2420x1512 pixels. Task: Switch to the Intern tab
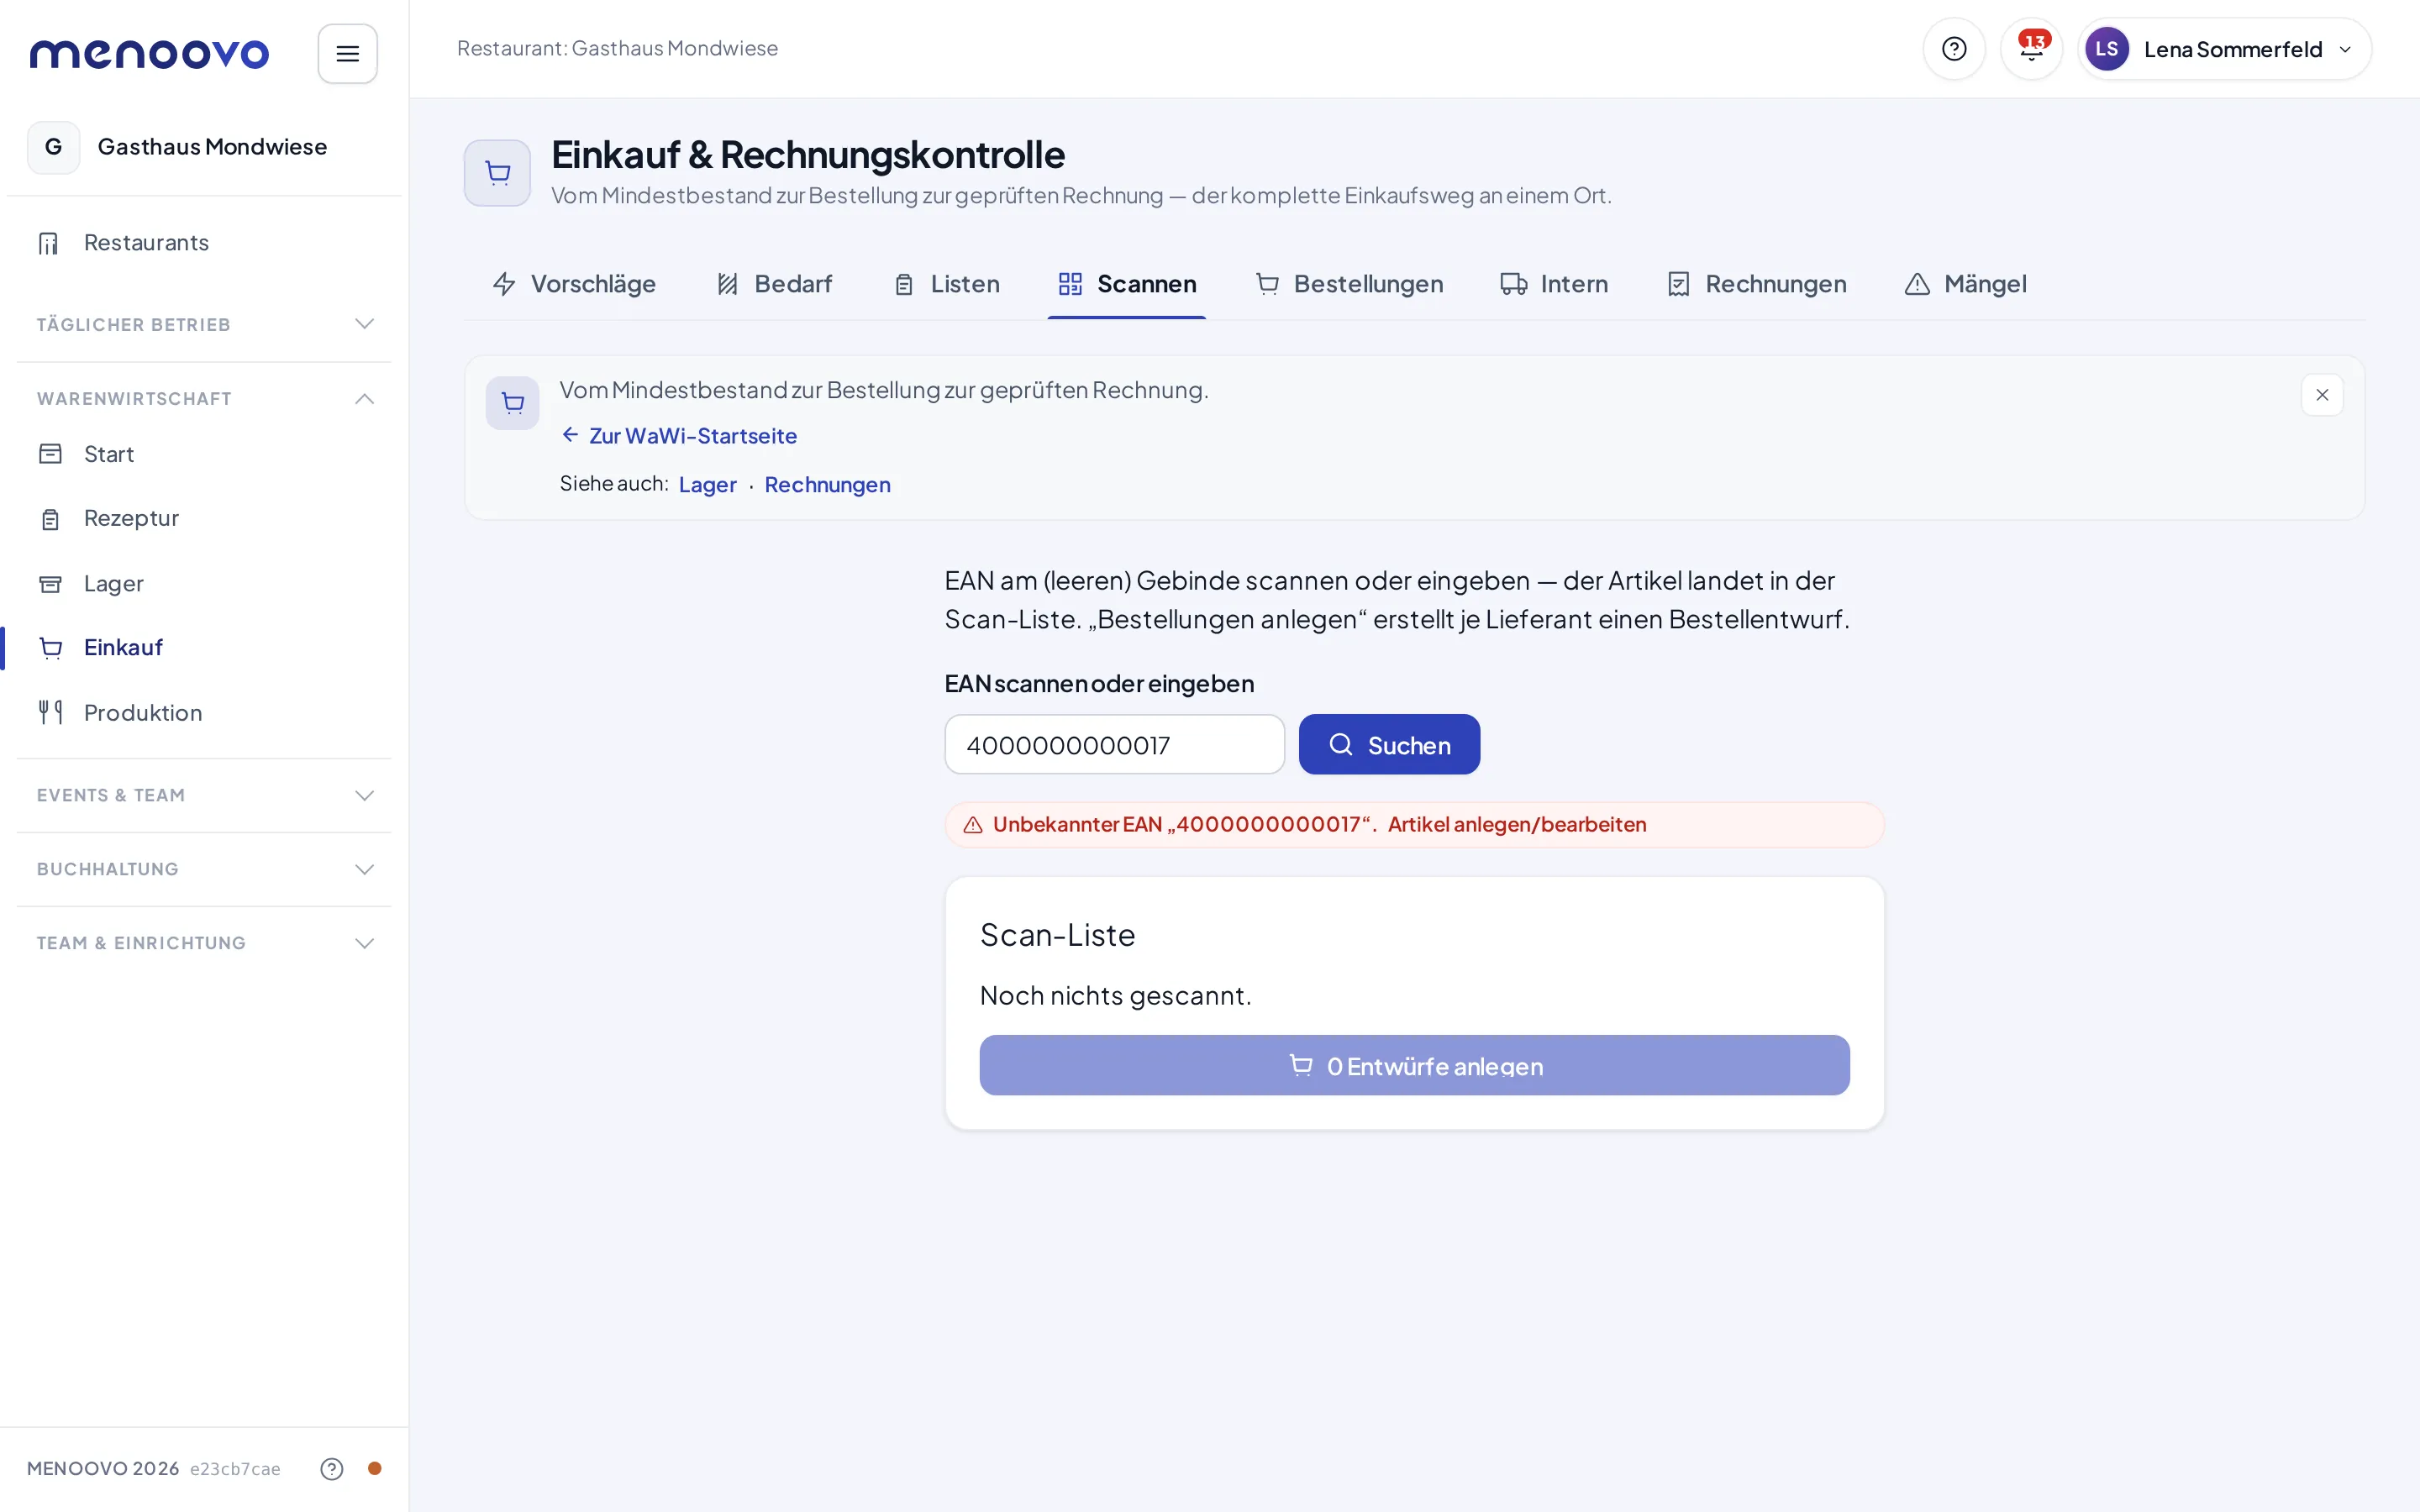click(x=1554, y=284)
